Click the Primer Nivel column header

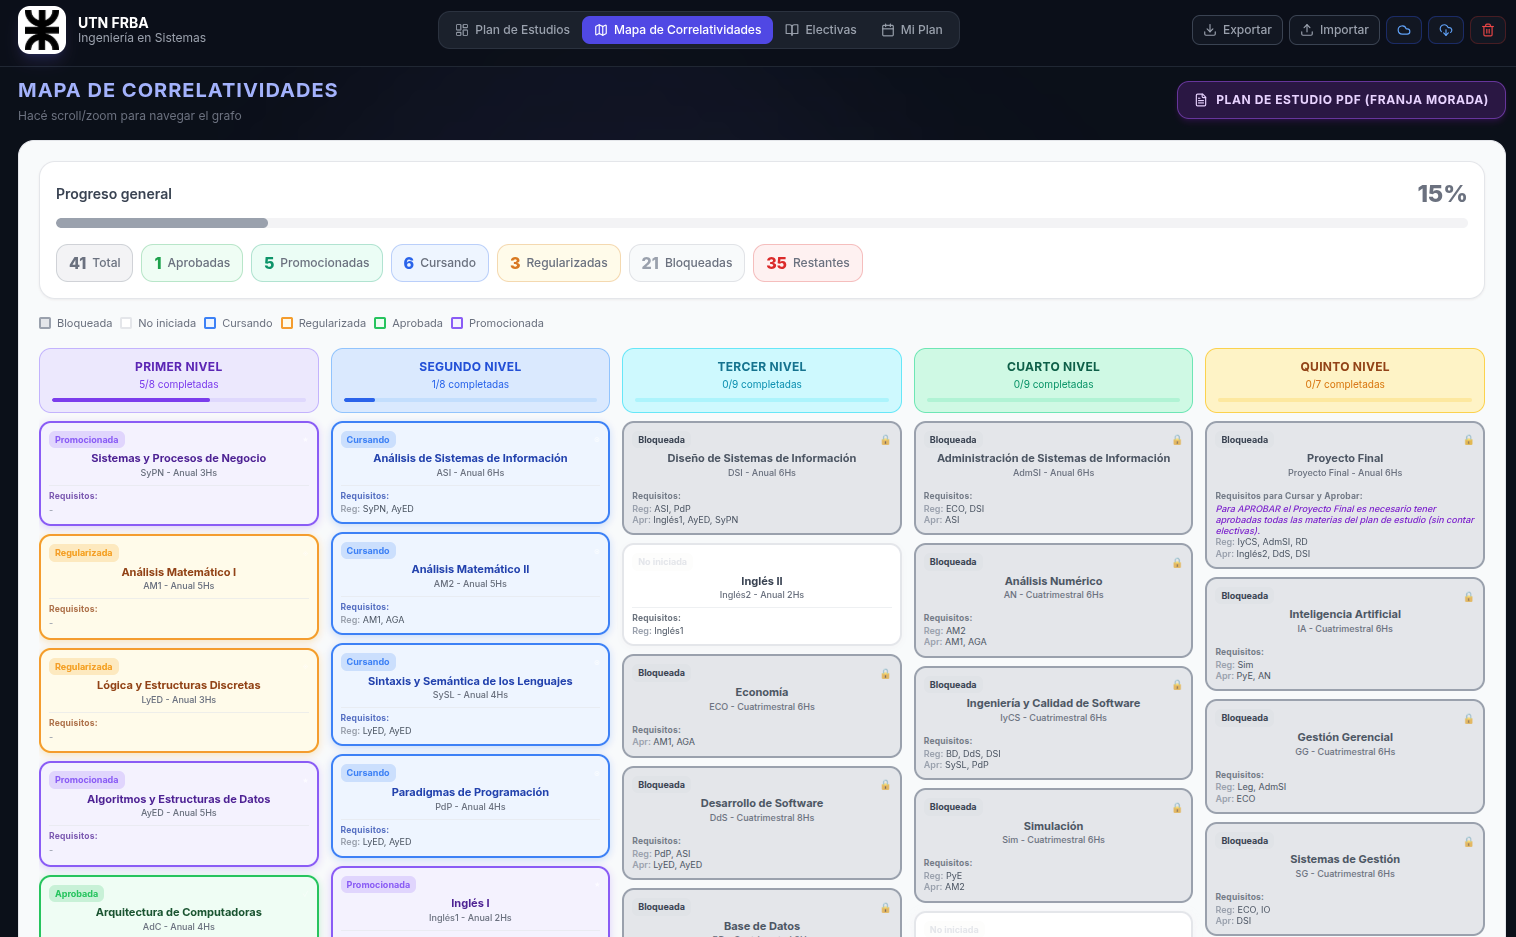(179, 380)
